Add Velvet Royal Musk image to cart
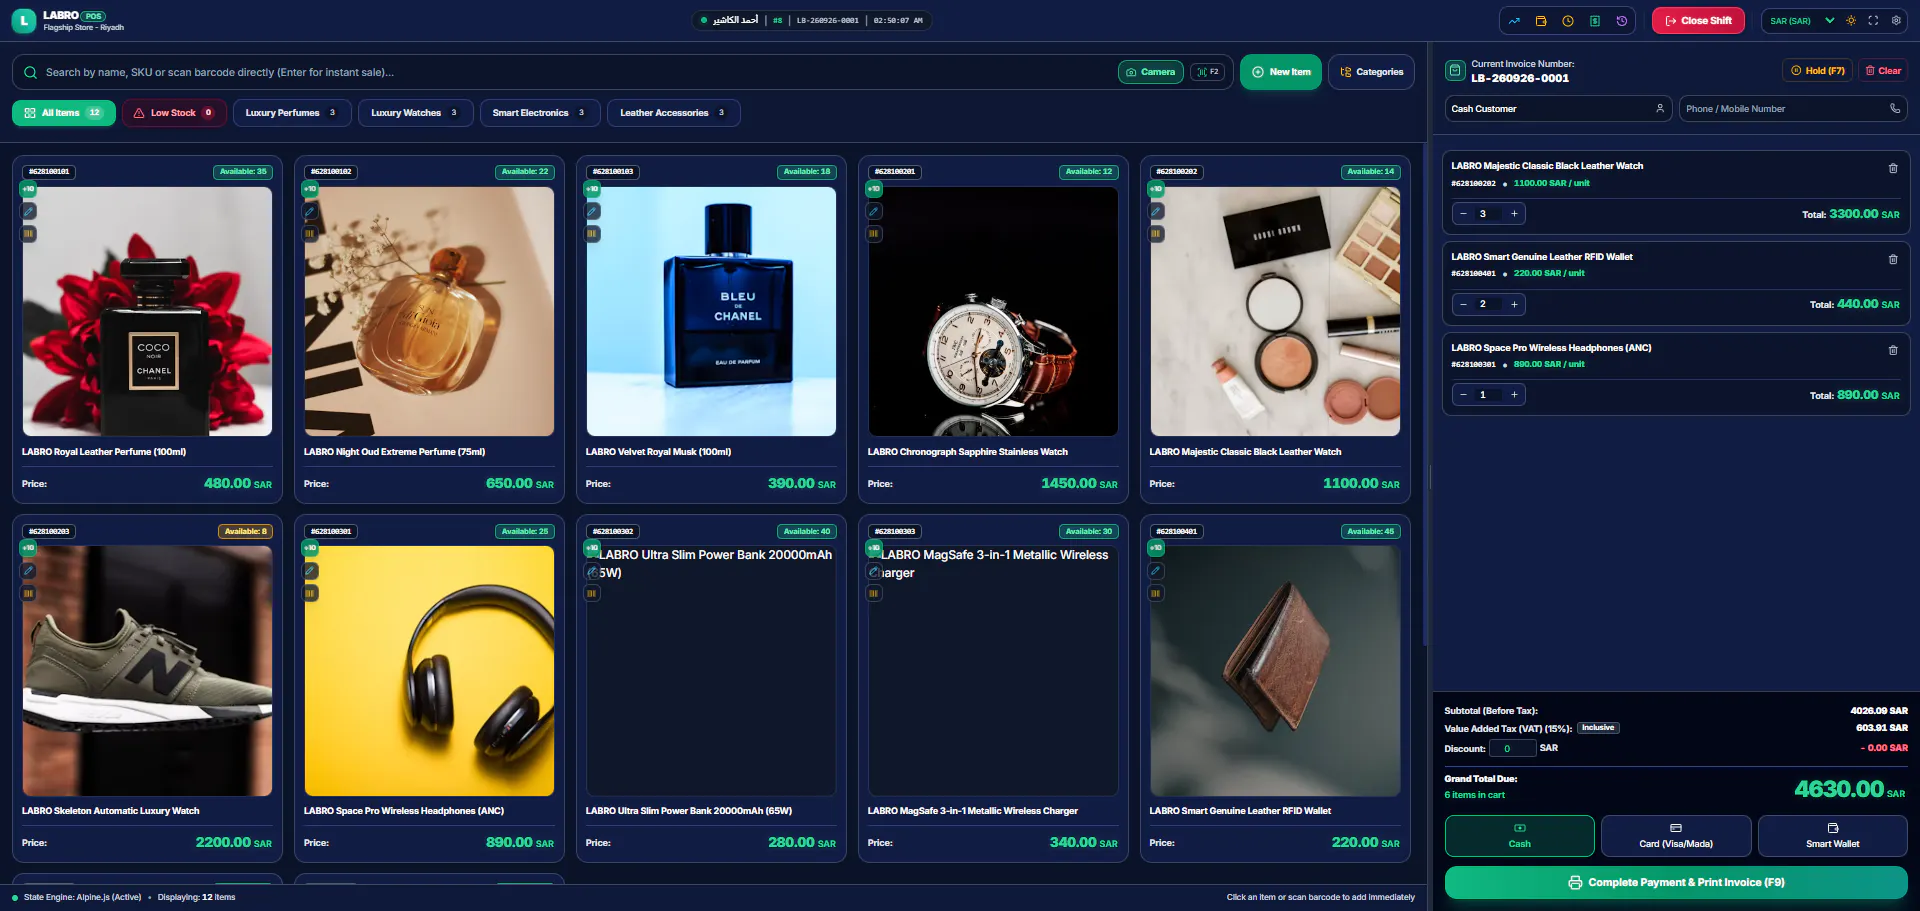 pos(711,311)
